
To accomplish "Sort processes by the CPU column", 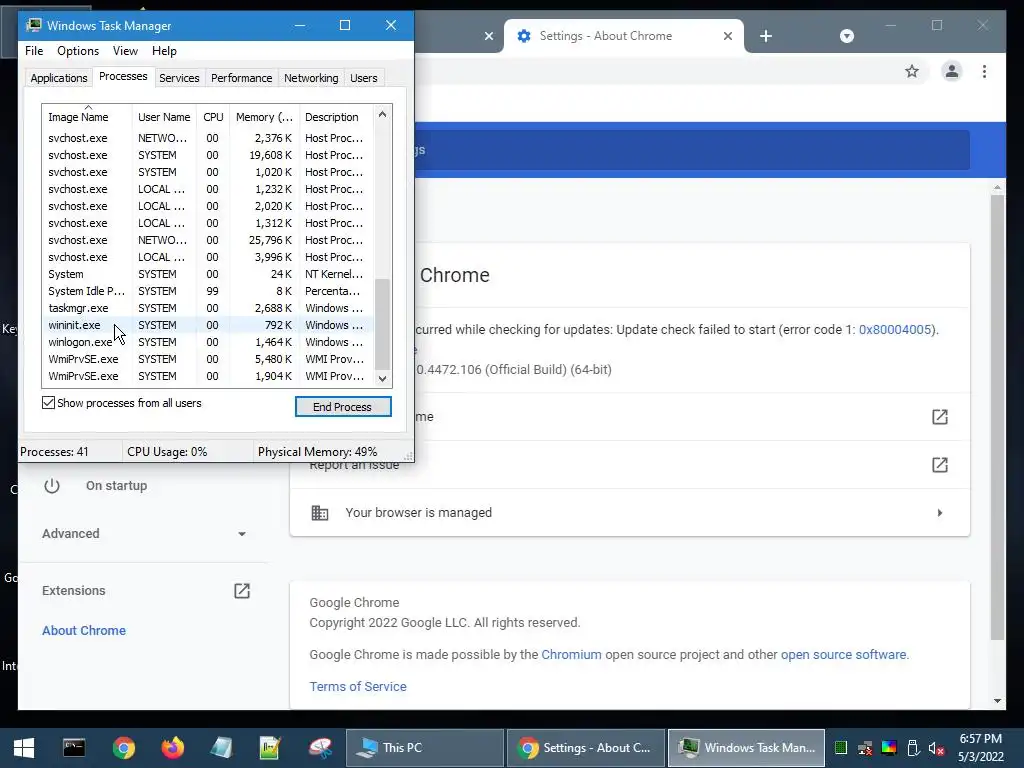I will point(213,117).
